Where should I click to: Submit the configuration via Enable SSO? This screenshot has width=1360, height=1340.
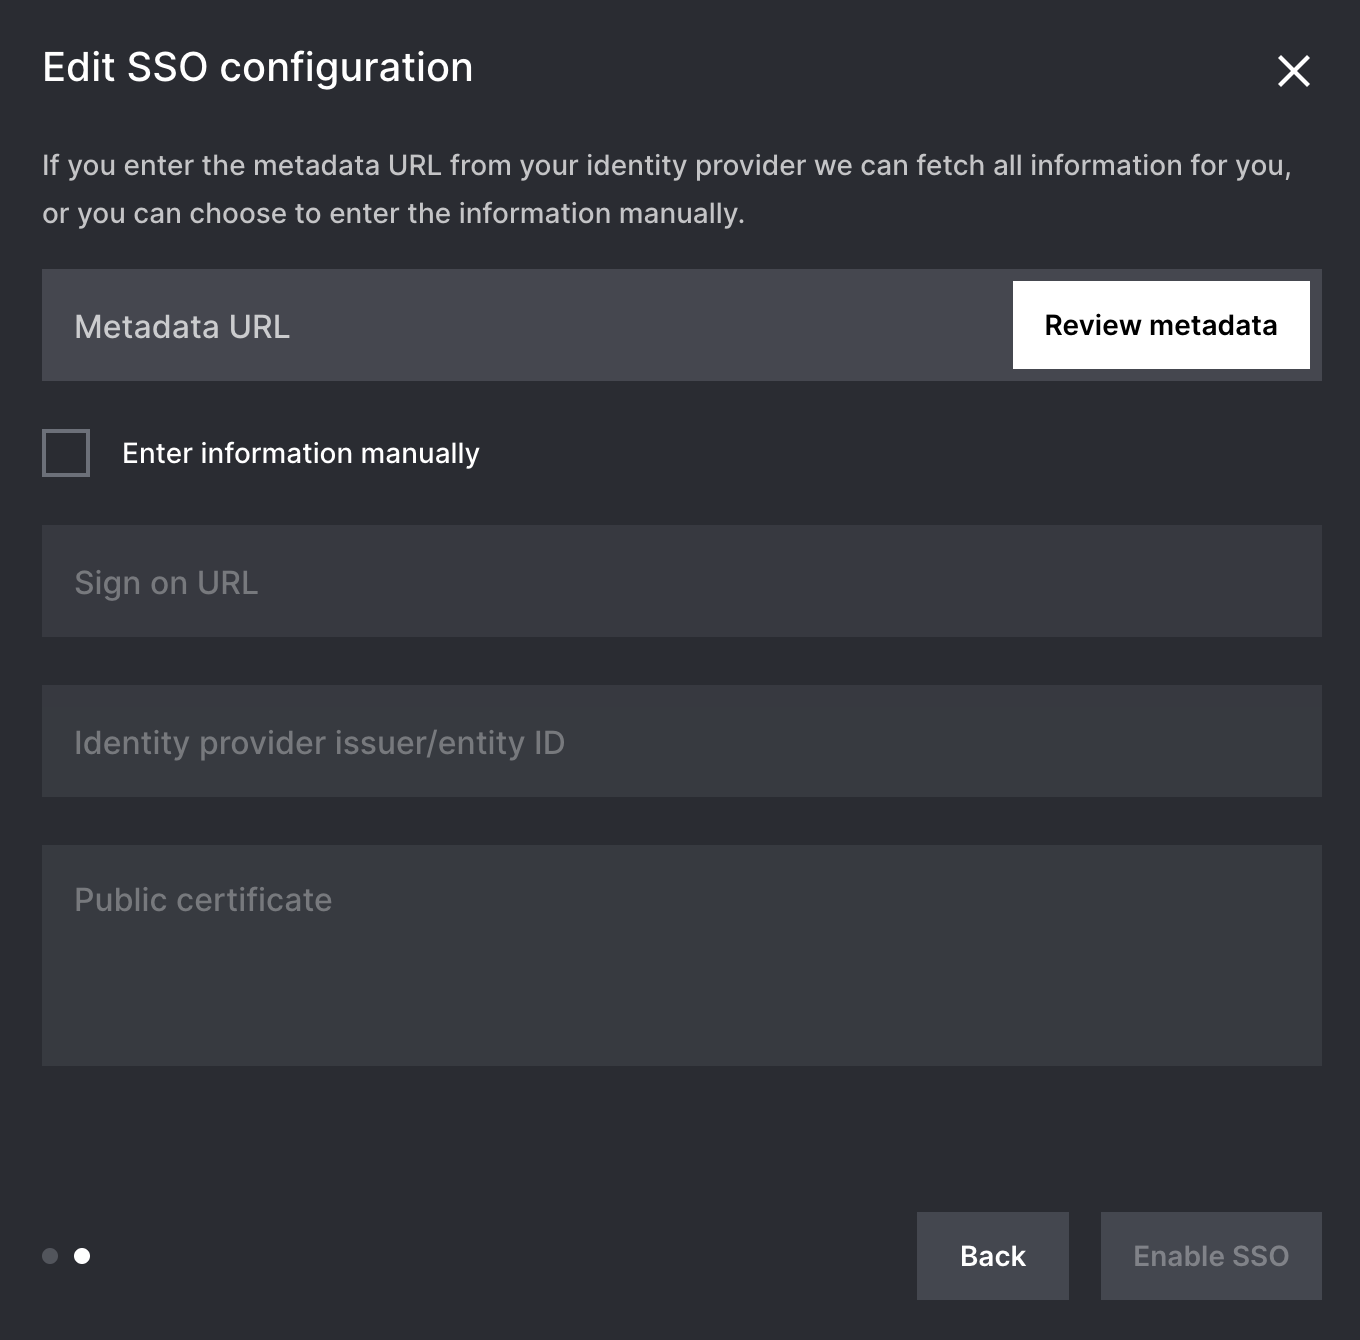(1210, 1256)
